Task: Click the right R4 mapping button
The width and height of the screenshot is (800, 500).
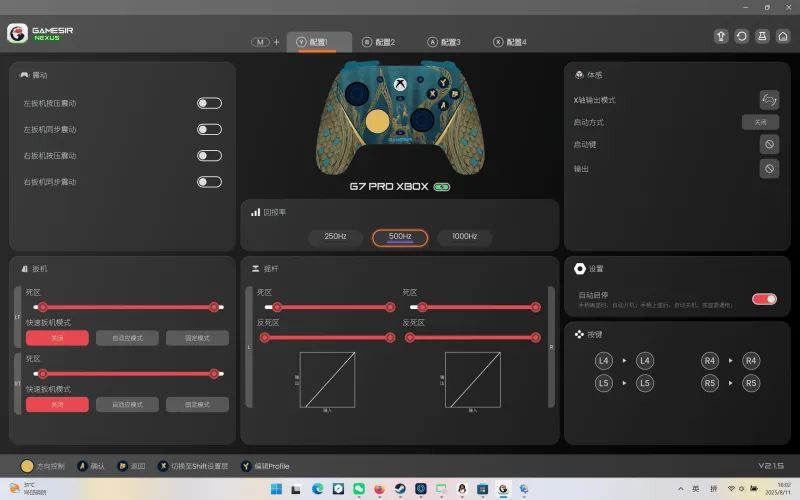Action: tap(751, 361)
